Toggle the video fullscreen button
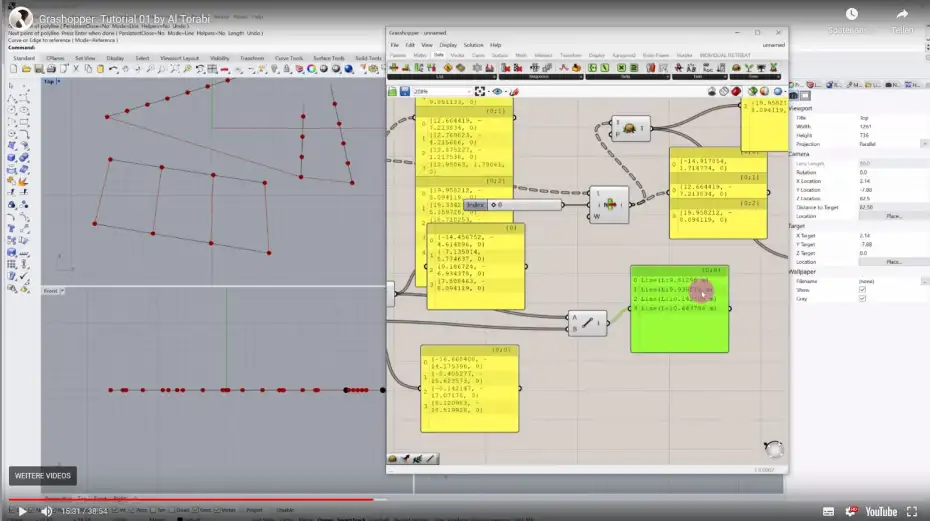Screen dimensions: 930x521 (x=912, y=512)
